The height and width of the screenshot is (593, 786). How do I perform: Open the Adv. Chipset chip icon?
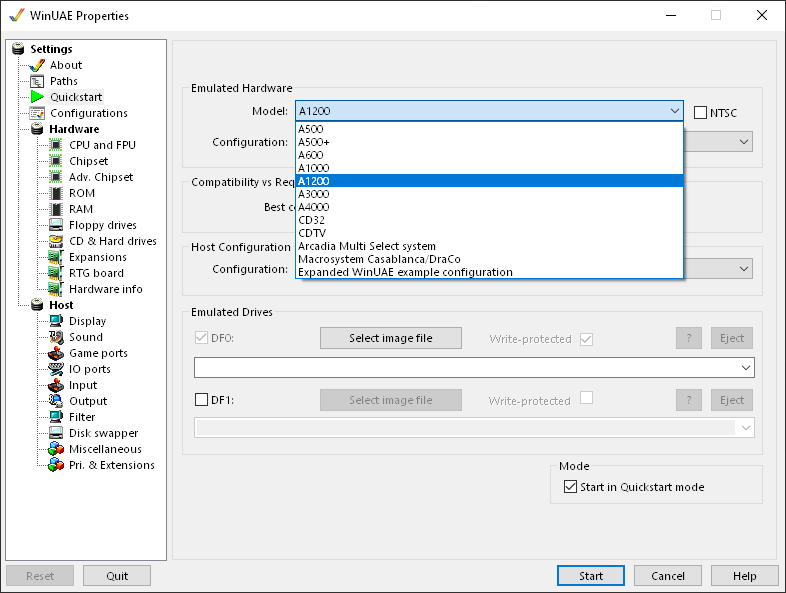point(56,177)
